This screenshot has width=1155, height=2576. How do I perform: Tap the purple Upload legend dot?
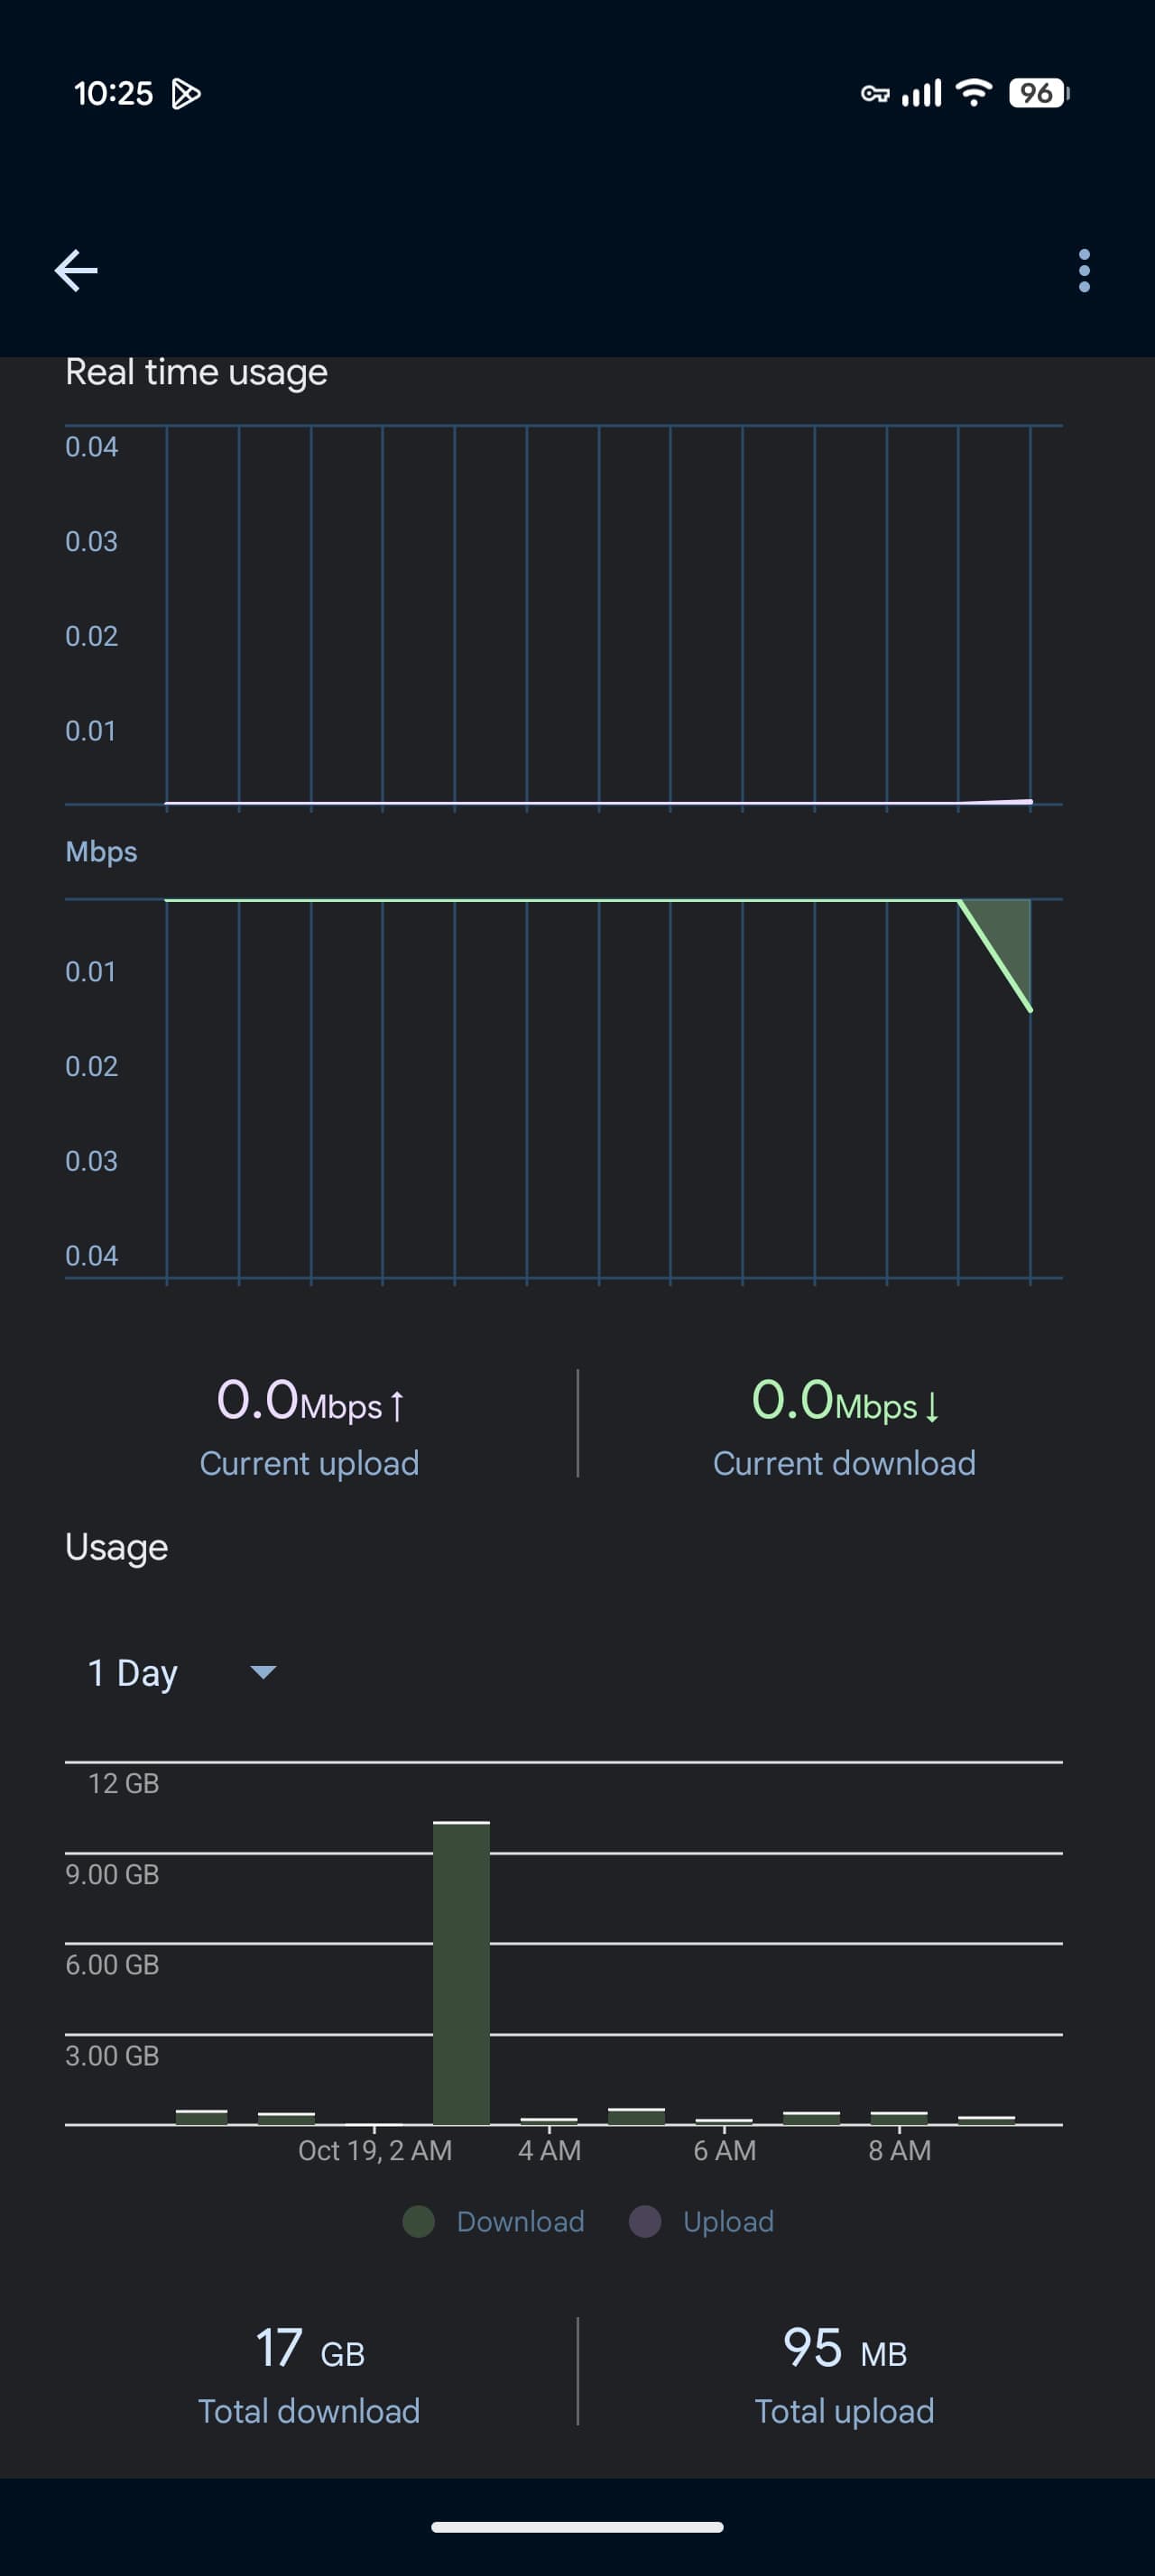pyautogui.click(x=645, y=2221)
